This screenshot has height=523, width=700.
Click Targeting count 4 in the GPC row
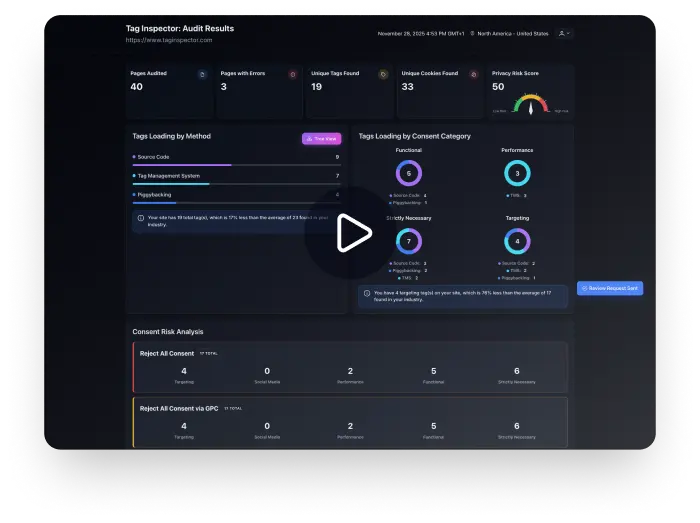point(184,427)
